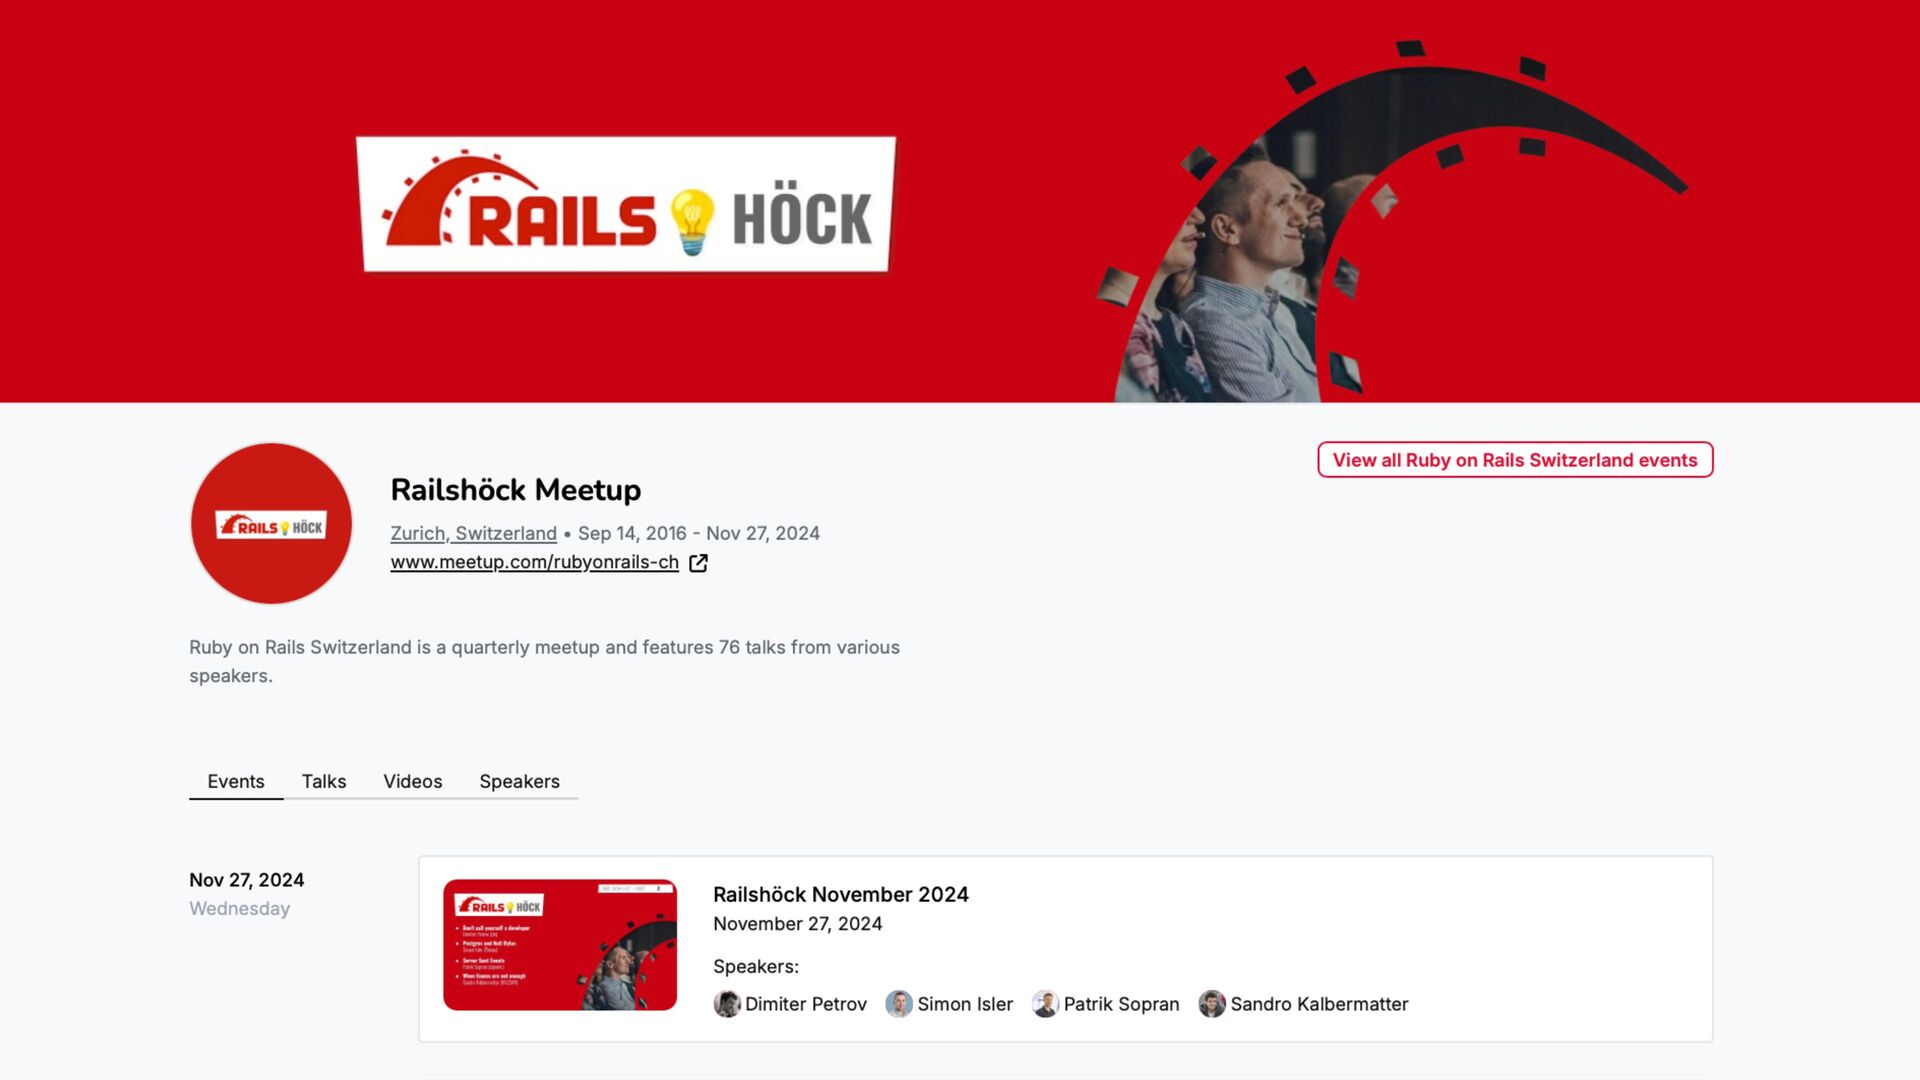Click Patrik Sopran's avatar picture
This screenshot has width=1920, height=1080.
click(x=1045, y=1004)
